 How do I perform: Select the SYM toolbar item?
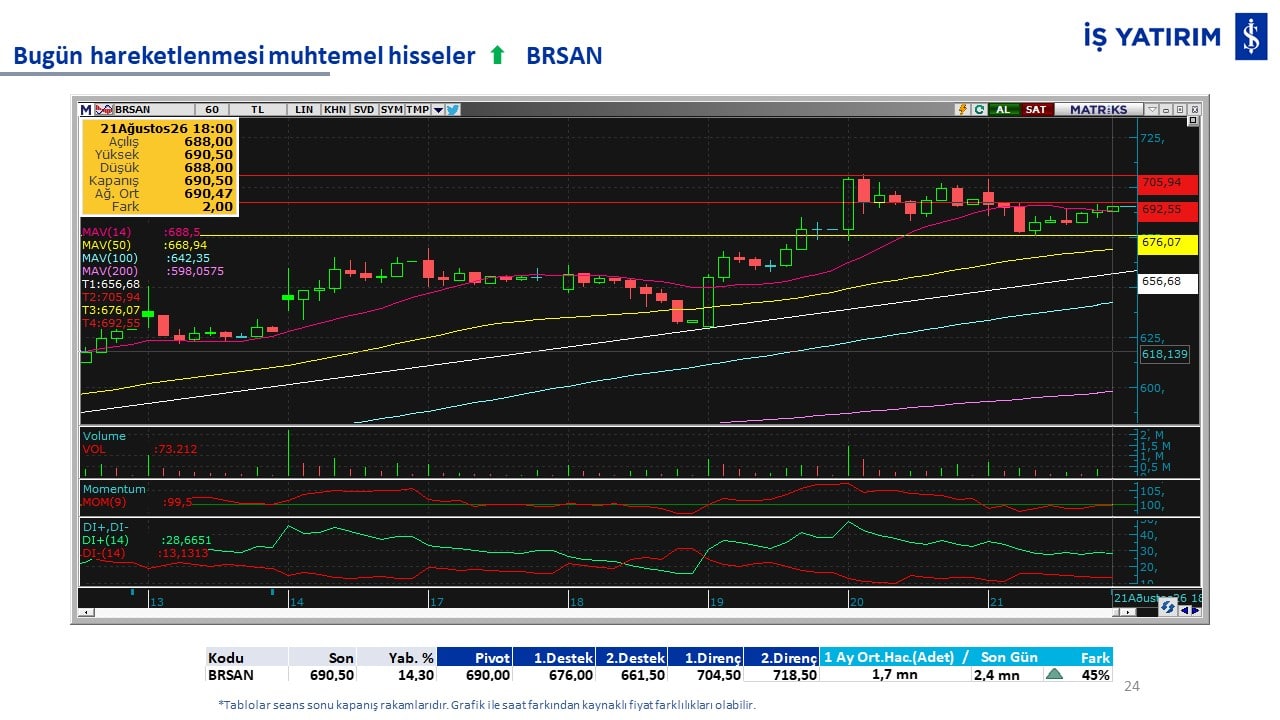(392, 110)
